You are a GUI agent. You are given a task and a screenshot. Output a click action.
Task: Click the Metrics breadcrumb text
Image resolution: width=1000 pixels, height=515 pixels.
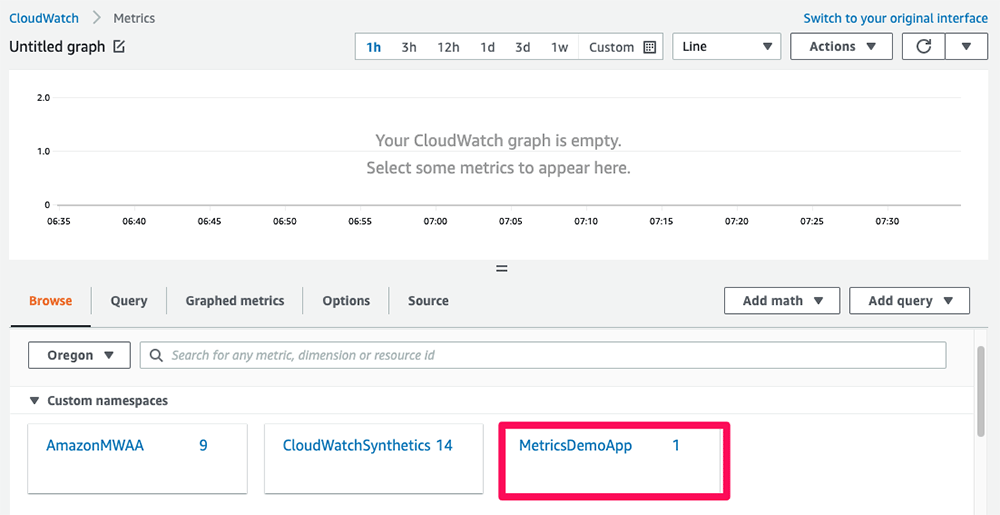134,18
